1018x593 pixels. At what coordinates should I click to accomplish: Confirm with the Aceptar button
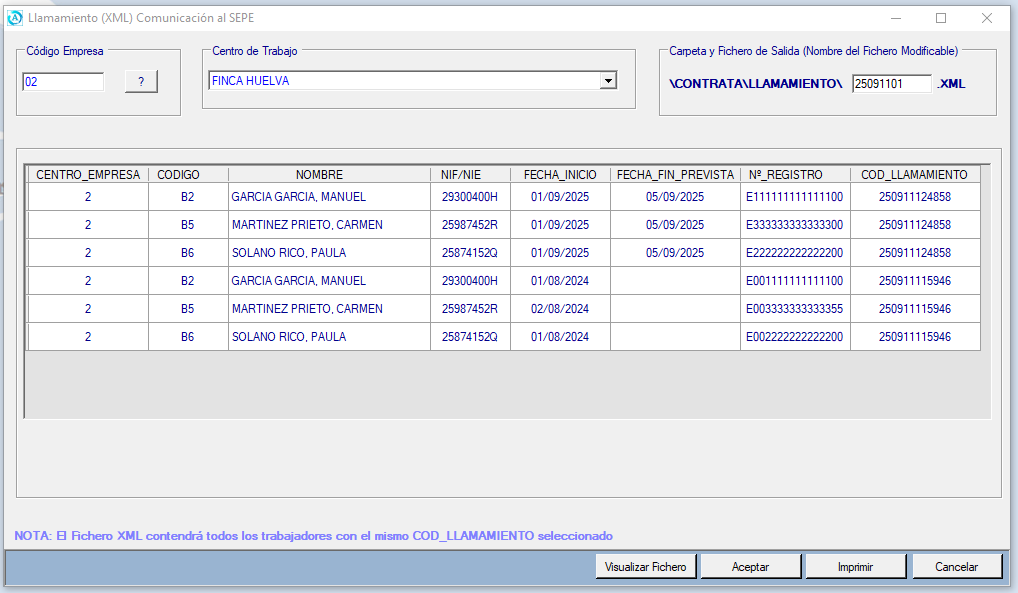click(x=750, y=567)
